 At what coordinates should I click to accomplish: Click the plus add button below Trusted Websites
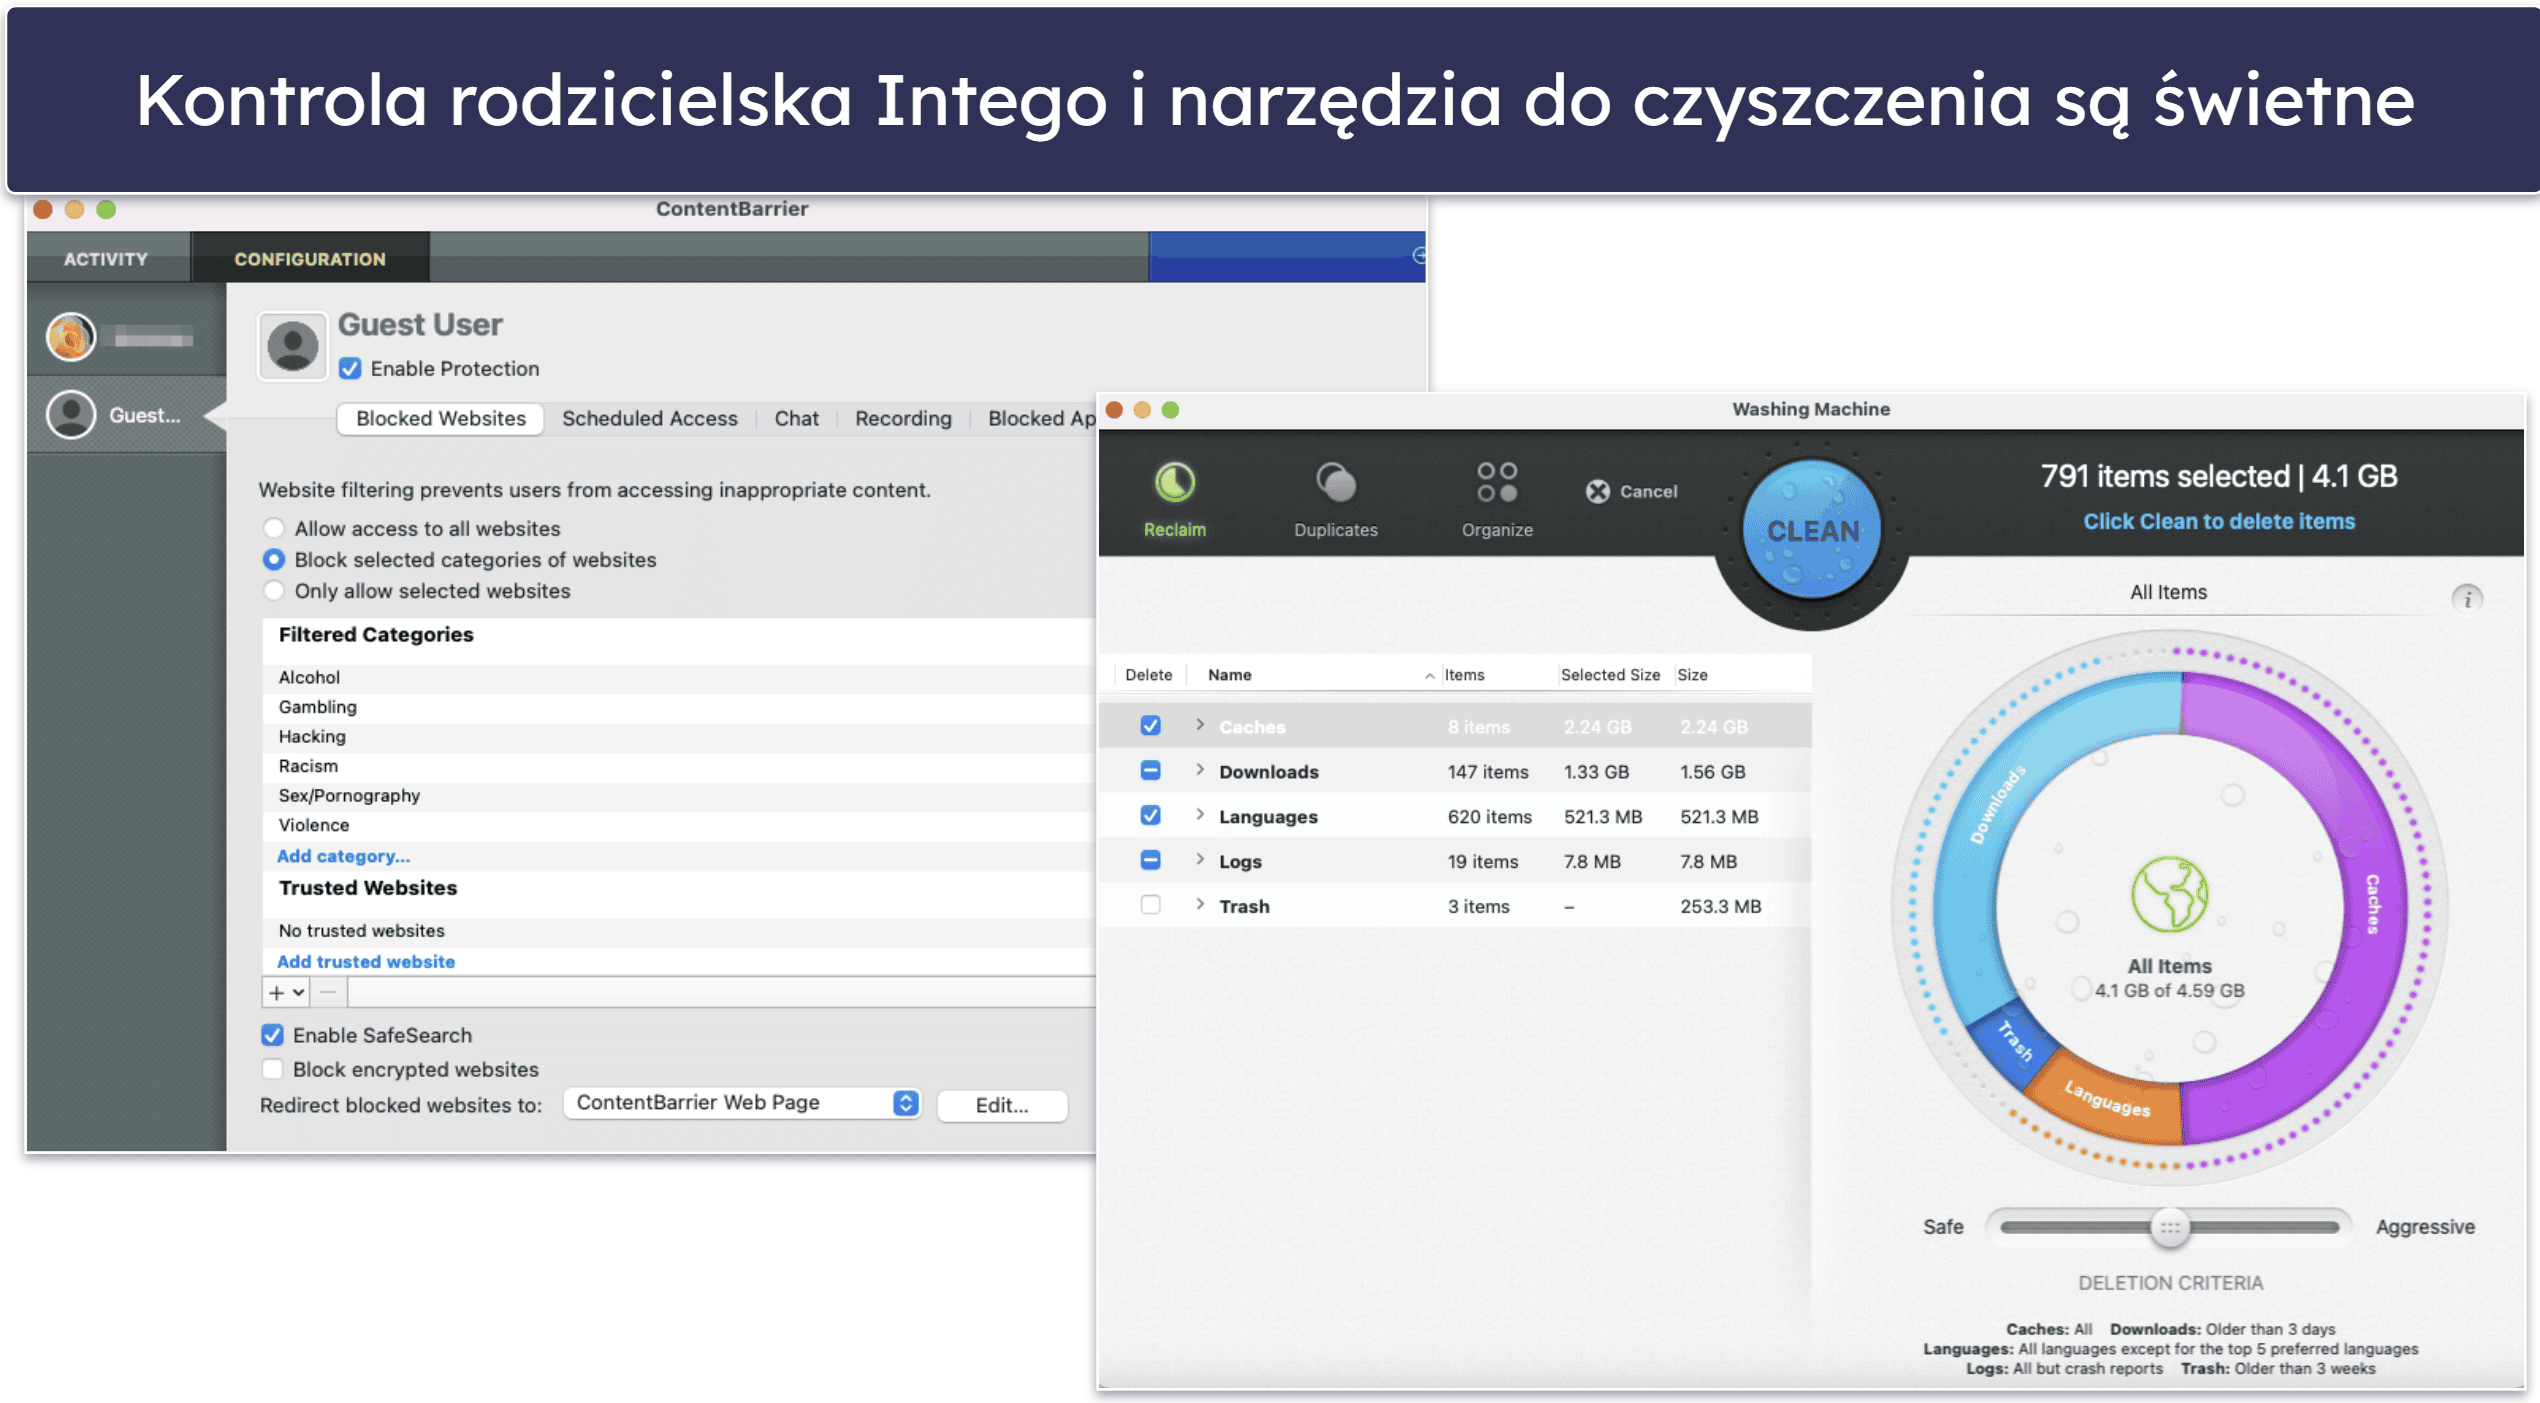point(276,992)
